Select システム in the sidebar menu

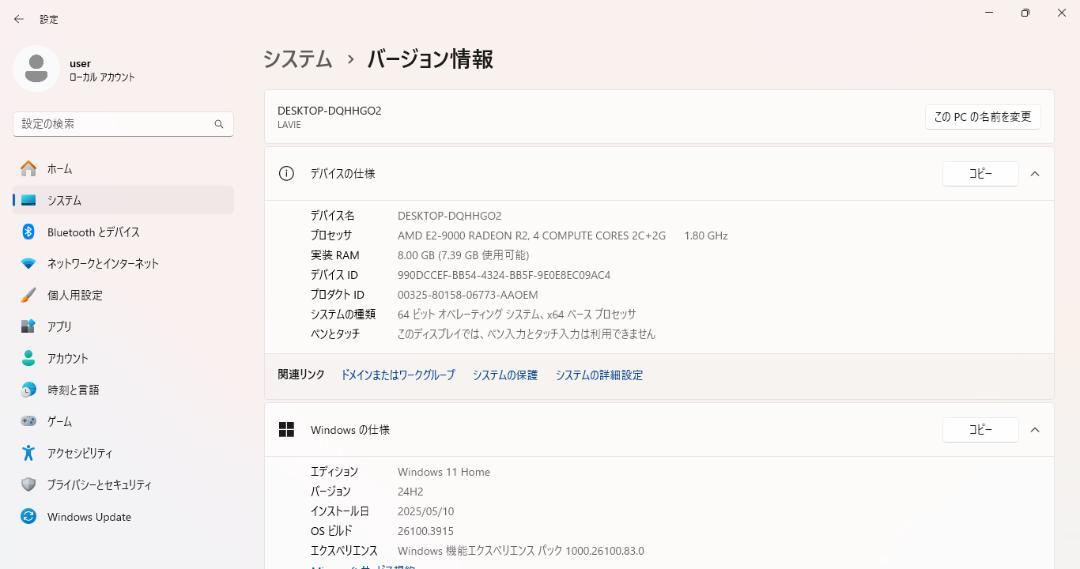(x=123, y=200)
